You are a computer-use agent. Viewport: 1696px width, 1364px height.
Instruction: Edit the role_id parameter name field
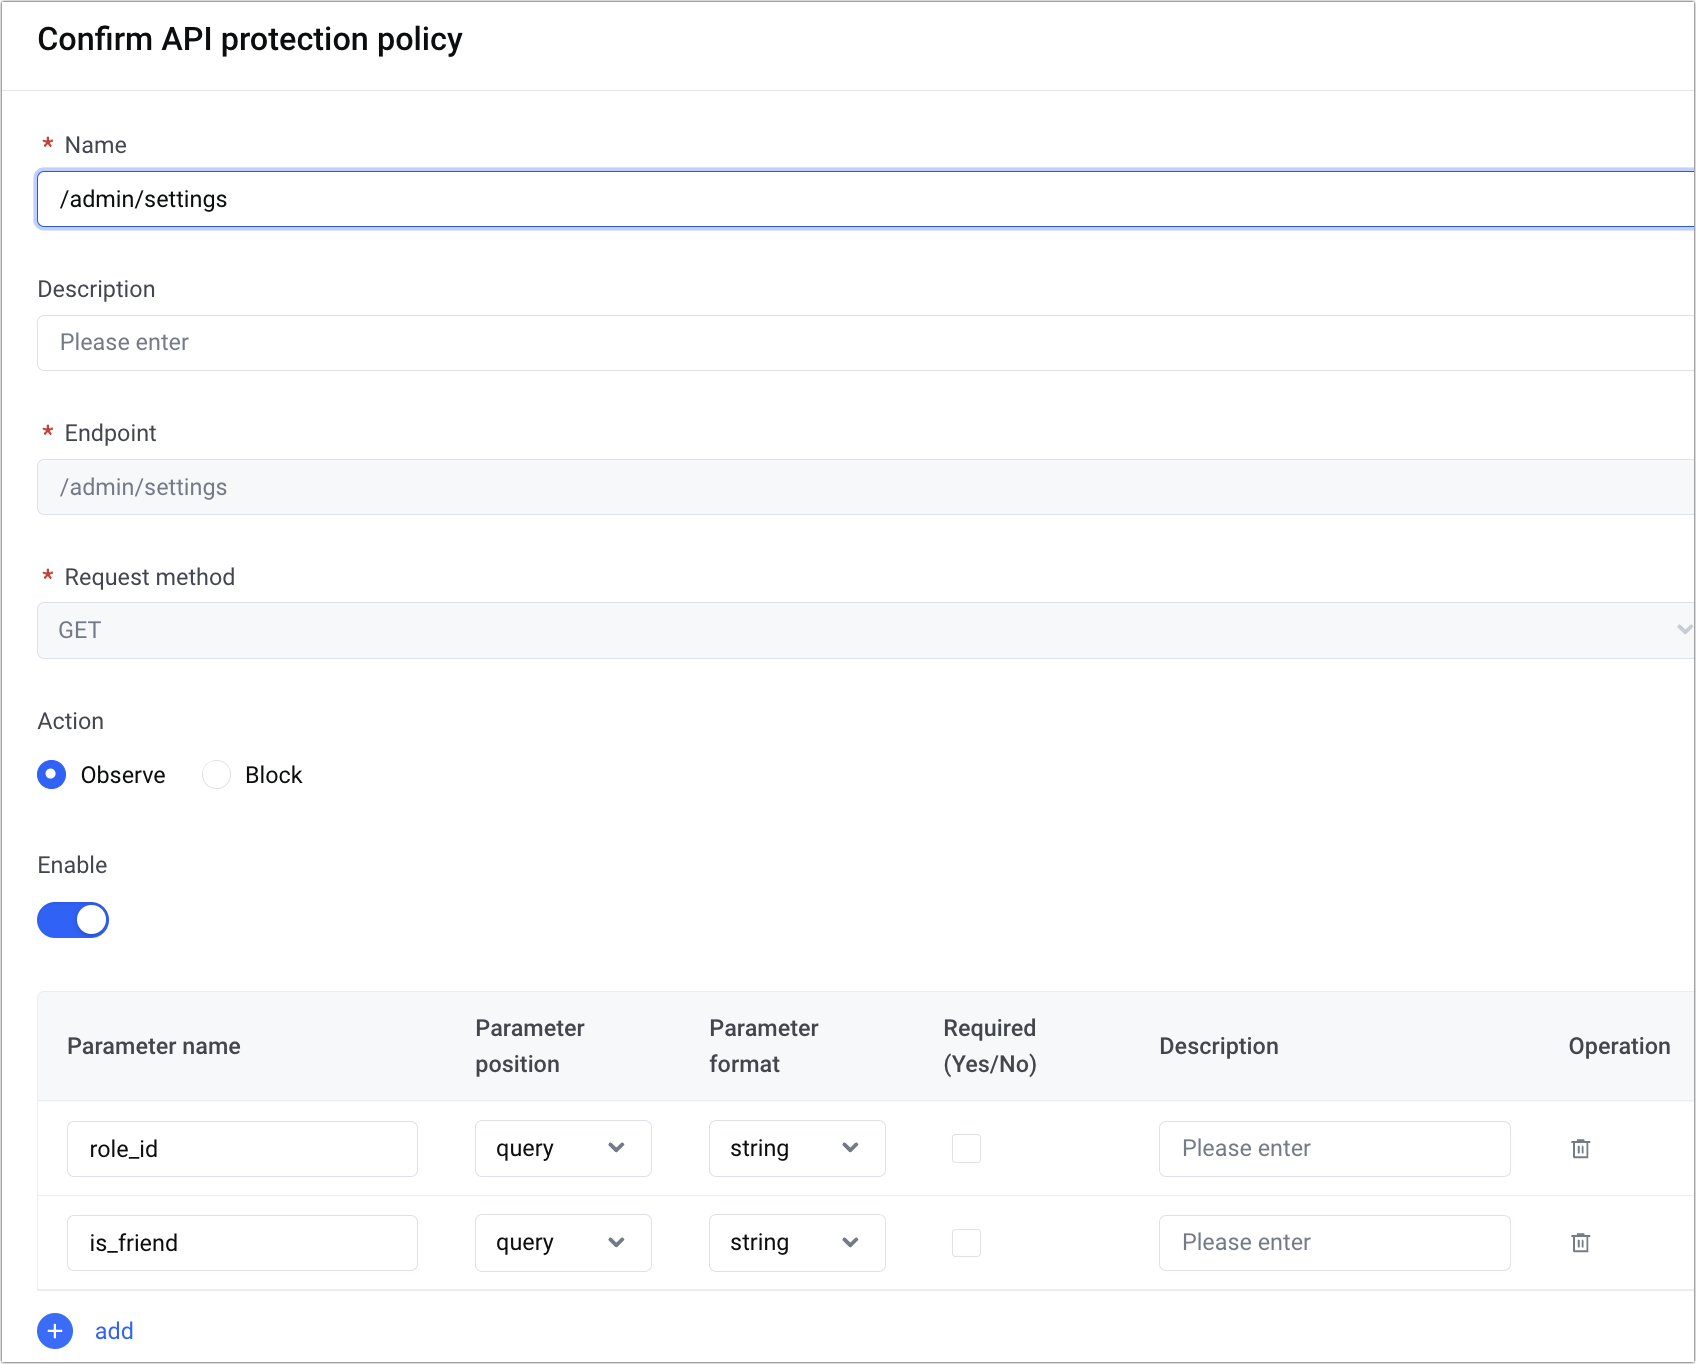(242, 1149)
